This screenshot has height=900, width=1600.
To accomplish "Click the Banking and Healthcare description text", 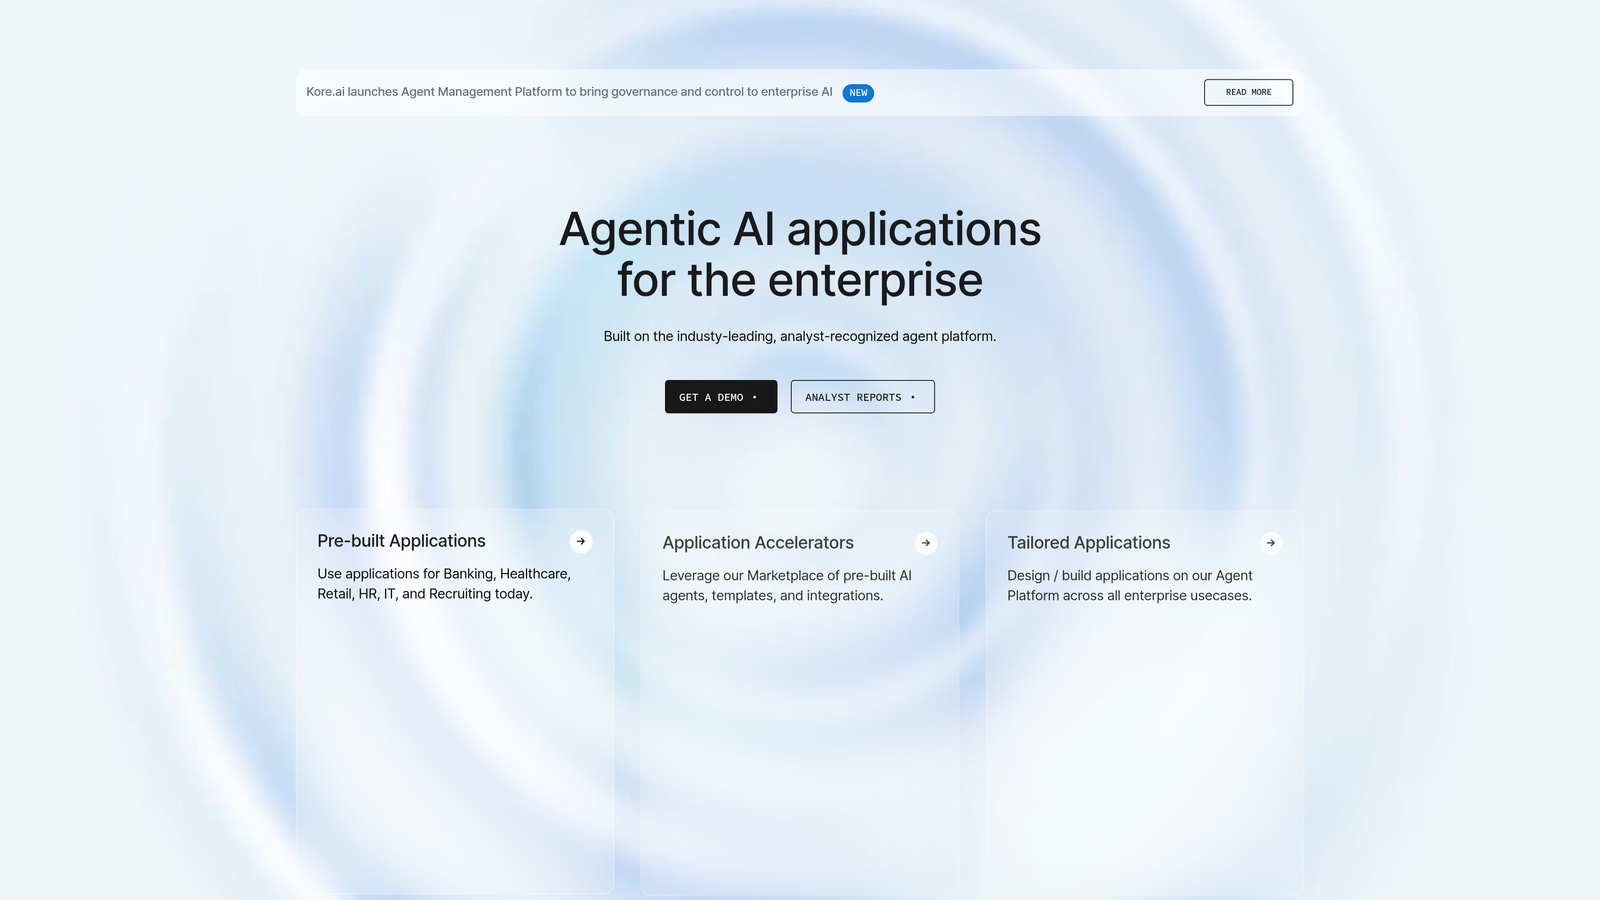I will pos(443,583).
